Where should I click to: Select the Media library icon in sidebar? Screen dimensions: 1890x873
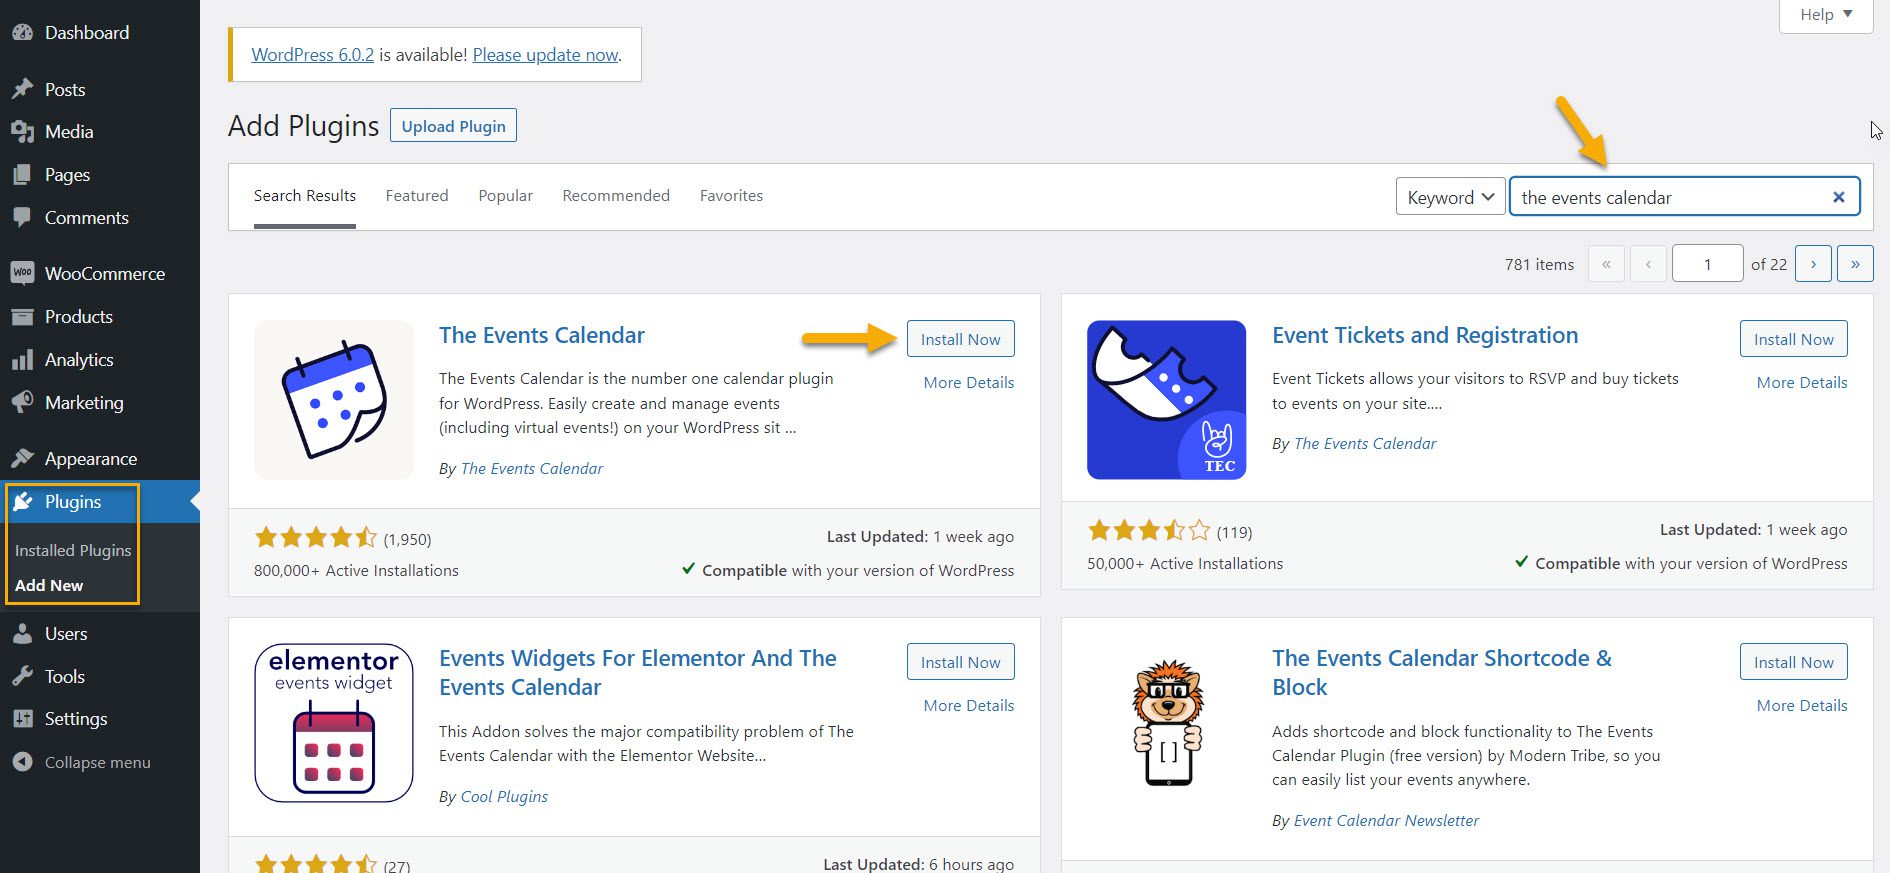click(x=24, y=131)
